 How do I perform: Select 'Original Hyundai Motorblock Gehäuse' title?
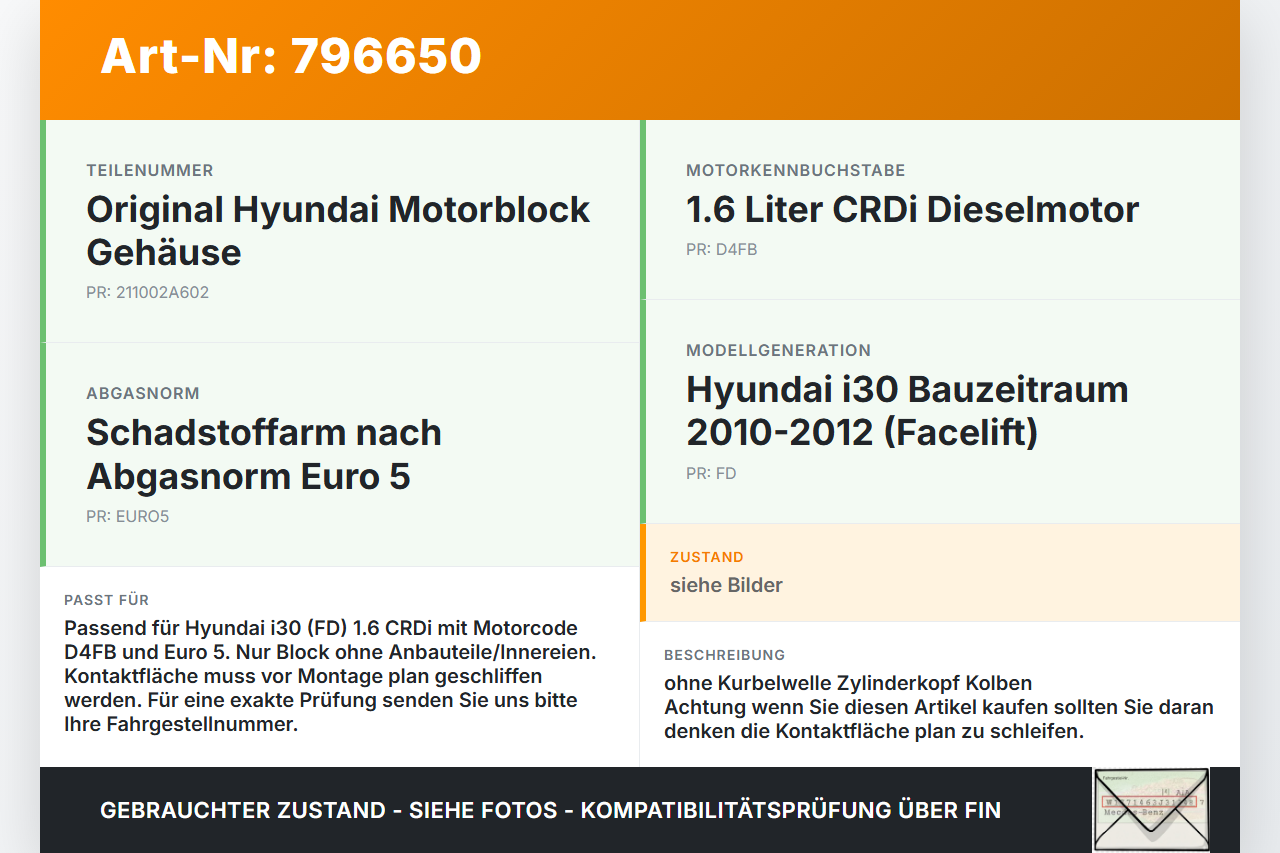pyautogui.click(x=338, y=231)
